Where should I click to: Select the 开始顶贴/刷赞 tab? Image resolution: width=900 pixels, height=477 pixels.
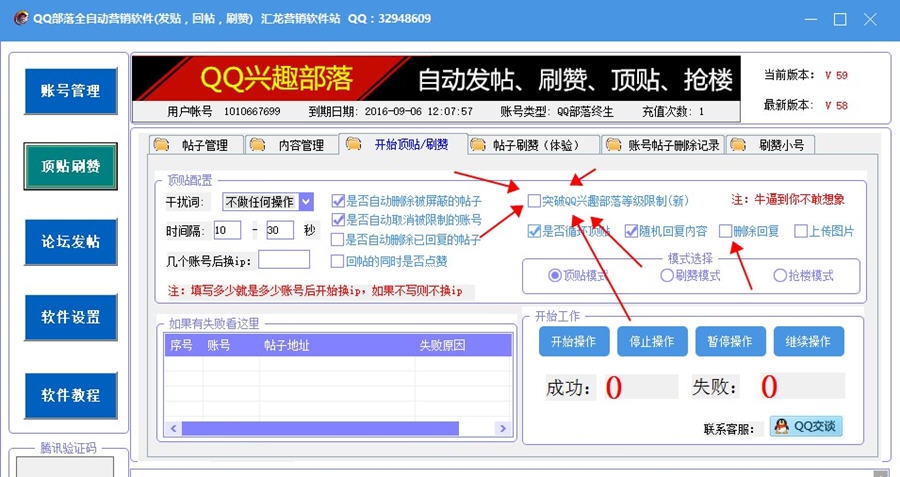pos(403,144)
